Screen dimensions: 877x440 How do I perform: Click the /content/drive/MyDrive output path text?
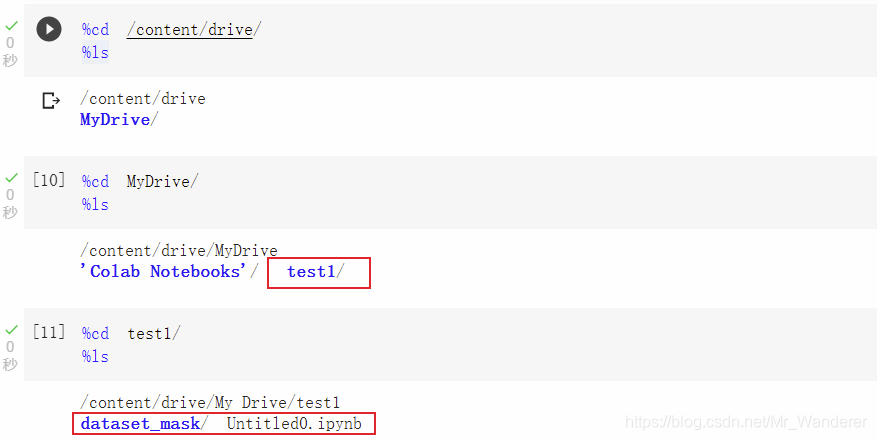[179, 250]
